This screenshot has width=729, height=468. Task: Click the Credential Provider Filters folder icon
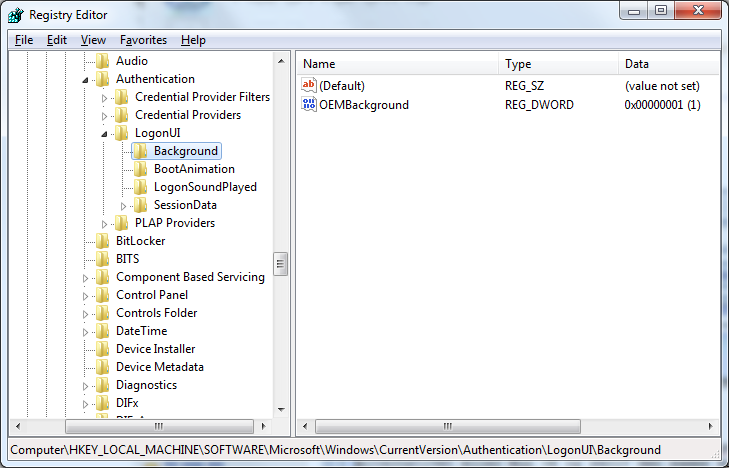pyautogui.click(x=121, y=97)
